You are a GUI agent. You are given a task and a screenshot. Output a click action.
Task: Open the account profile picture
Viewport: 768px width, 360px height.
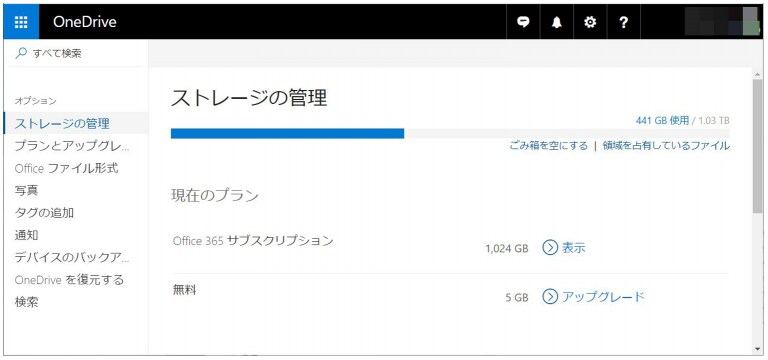(x=722, y=22)
